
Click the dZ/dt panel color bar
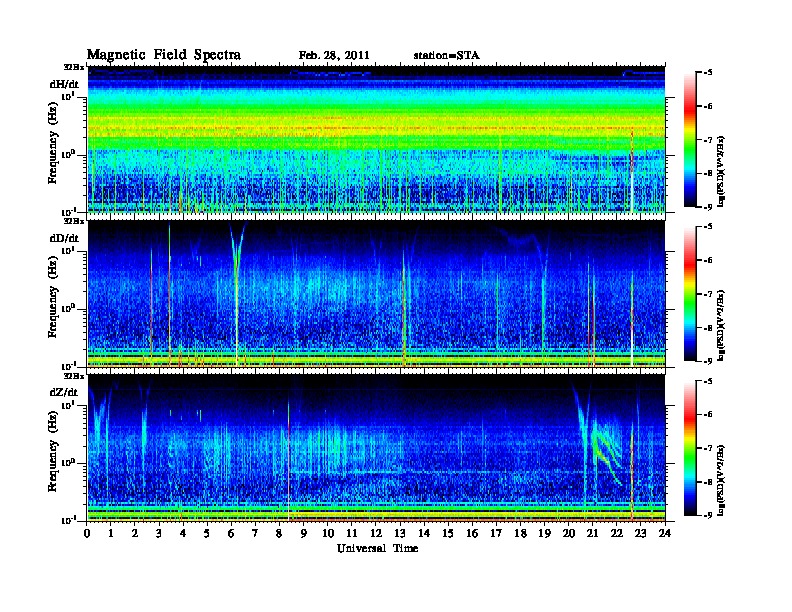[690, 448]
